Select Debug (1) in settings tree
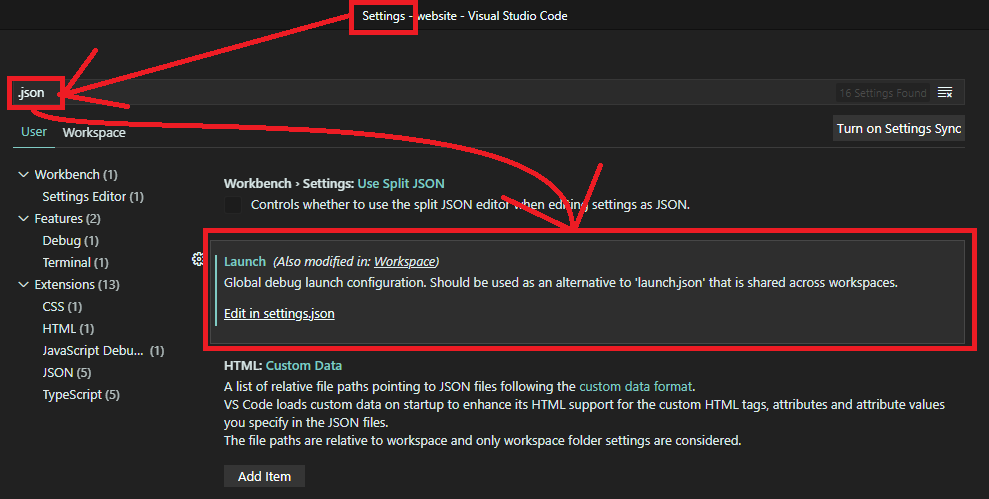989x499 pixels. 70,240
